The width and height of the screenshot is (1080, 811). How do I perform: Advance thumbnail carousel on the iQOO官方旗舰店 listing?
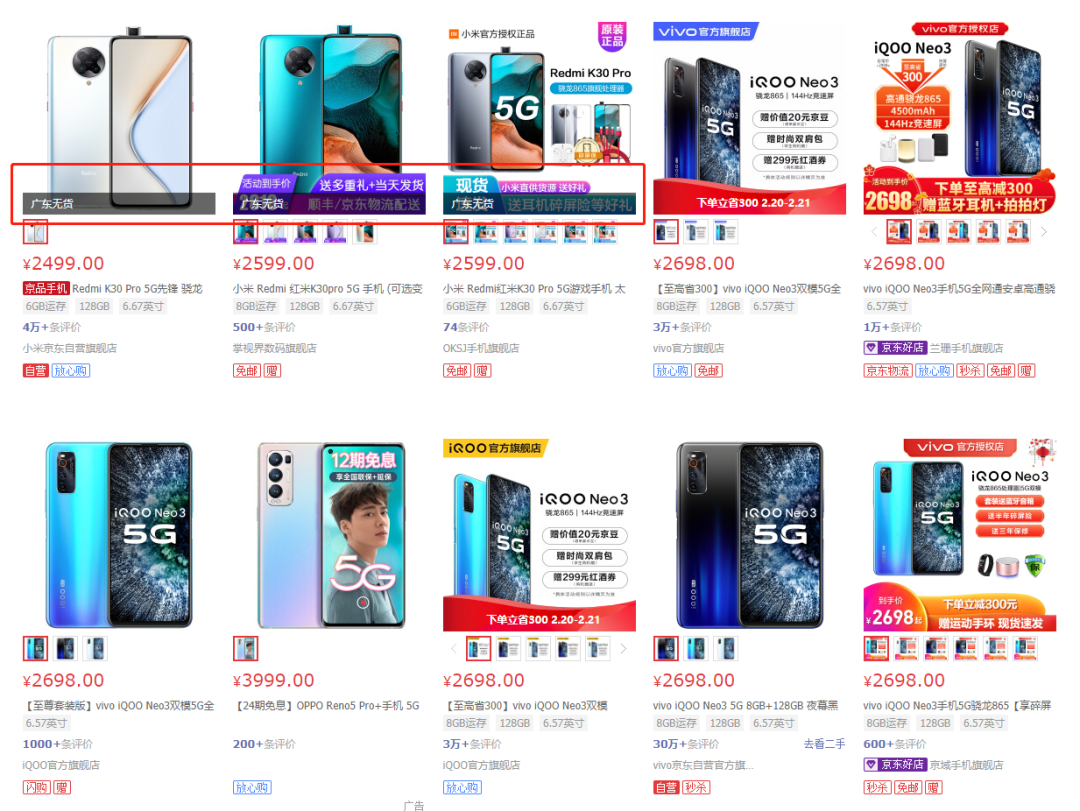623,649
